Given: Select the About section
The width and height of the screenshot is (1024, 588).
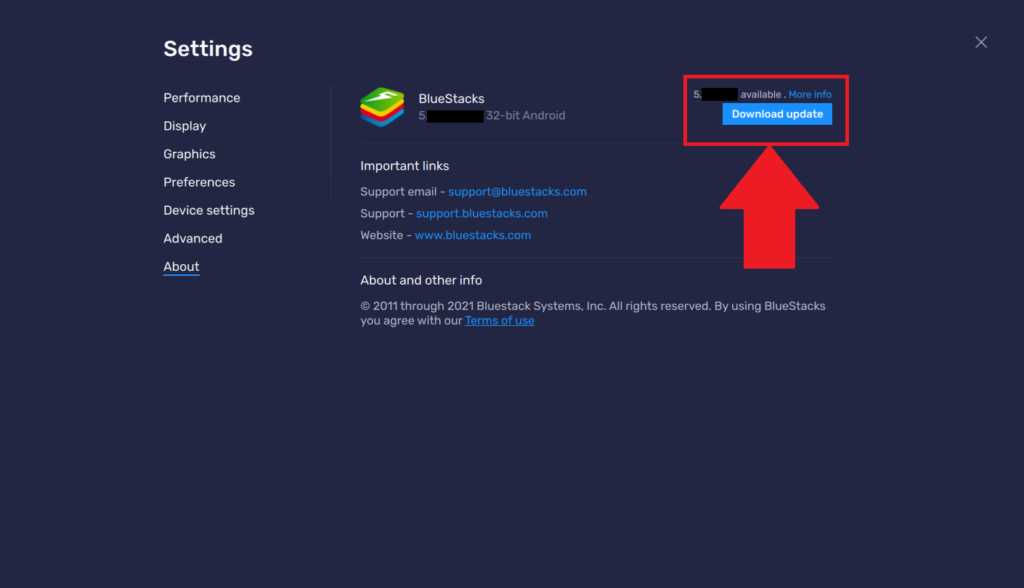Looking at the screenshot, I should click(x=182, y=267).
